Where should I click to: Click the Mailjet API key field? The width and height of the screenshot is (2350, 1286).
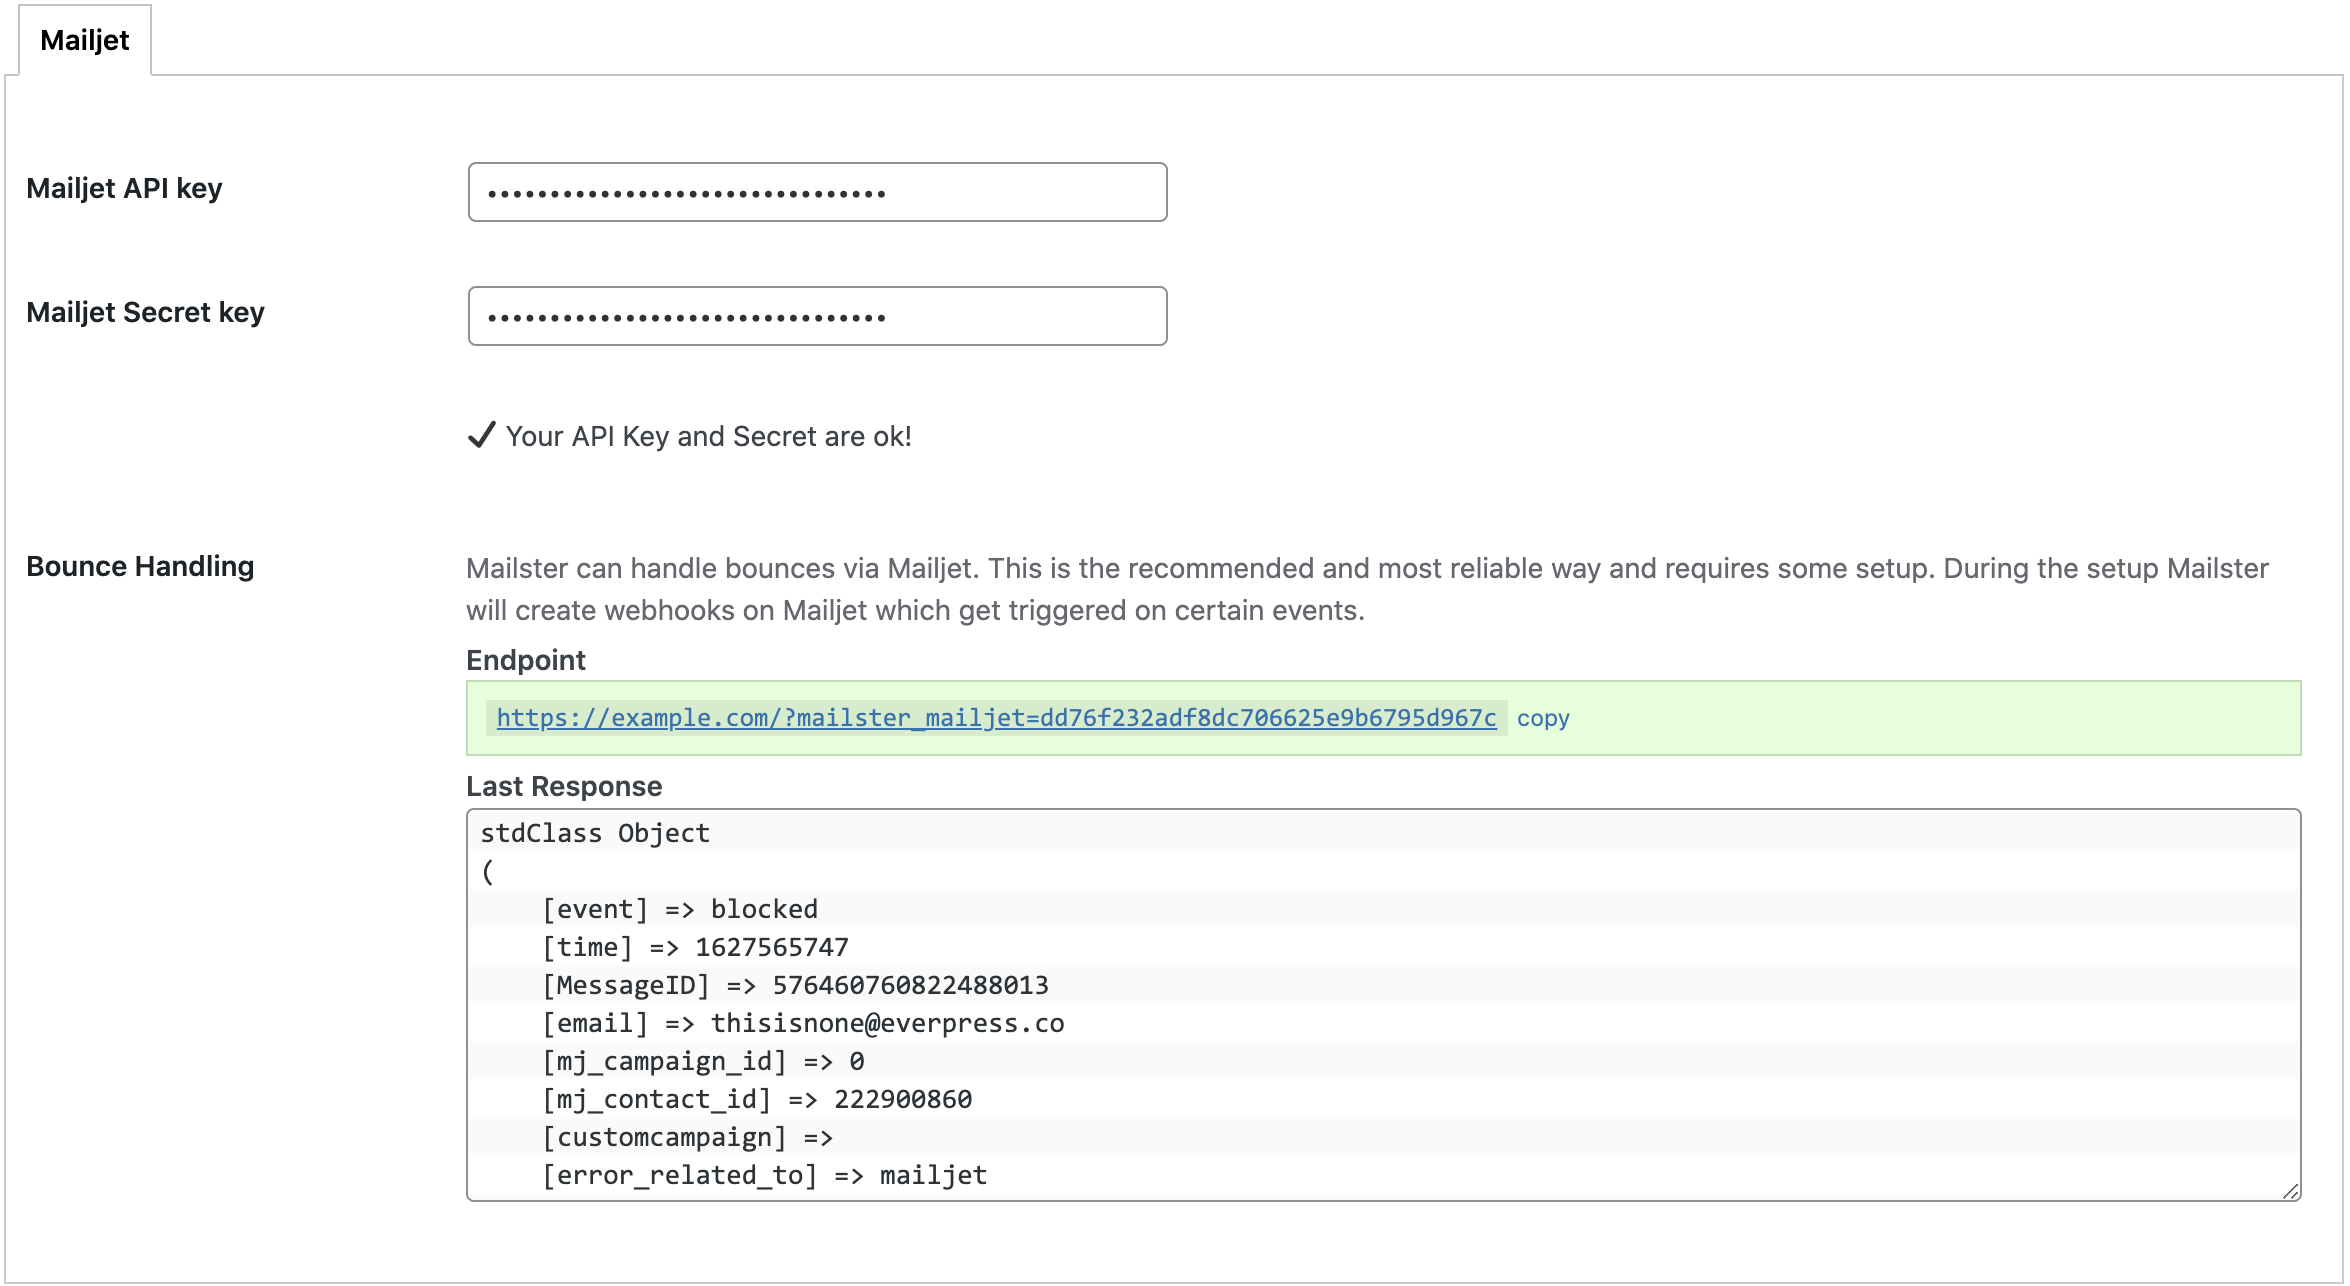point(817,192)
